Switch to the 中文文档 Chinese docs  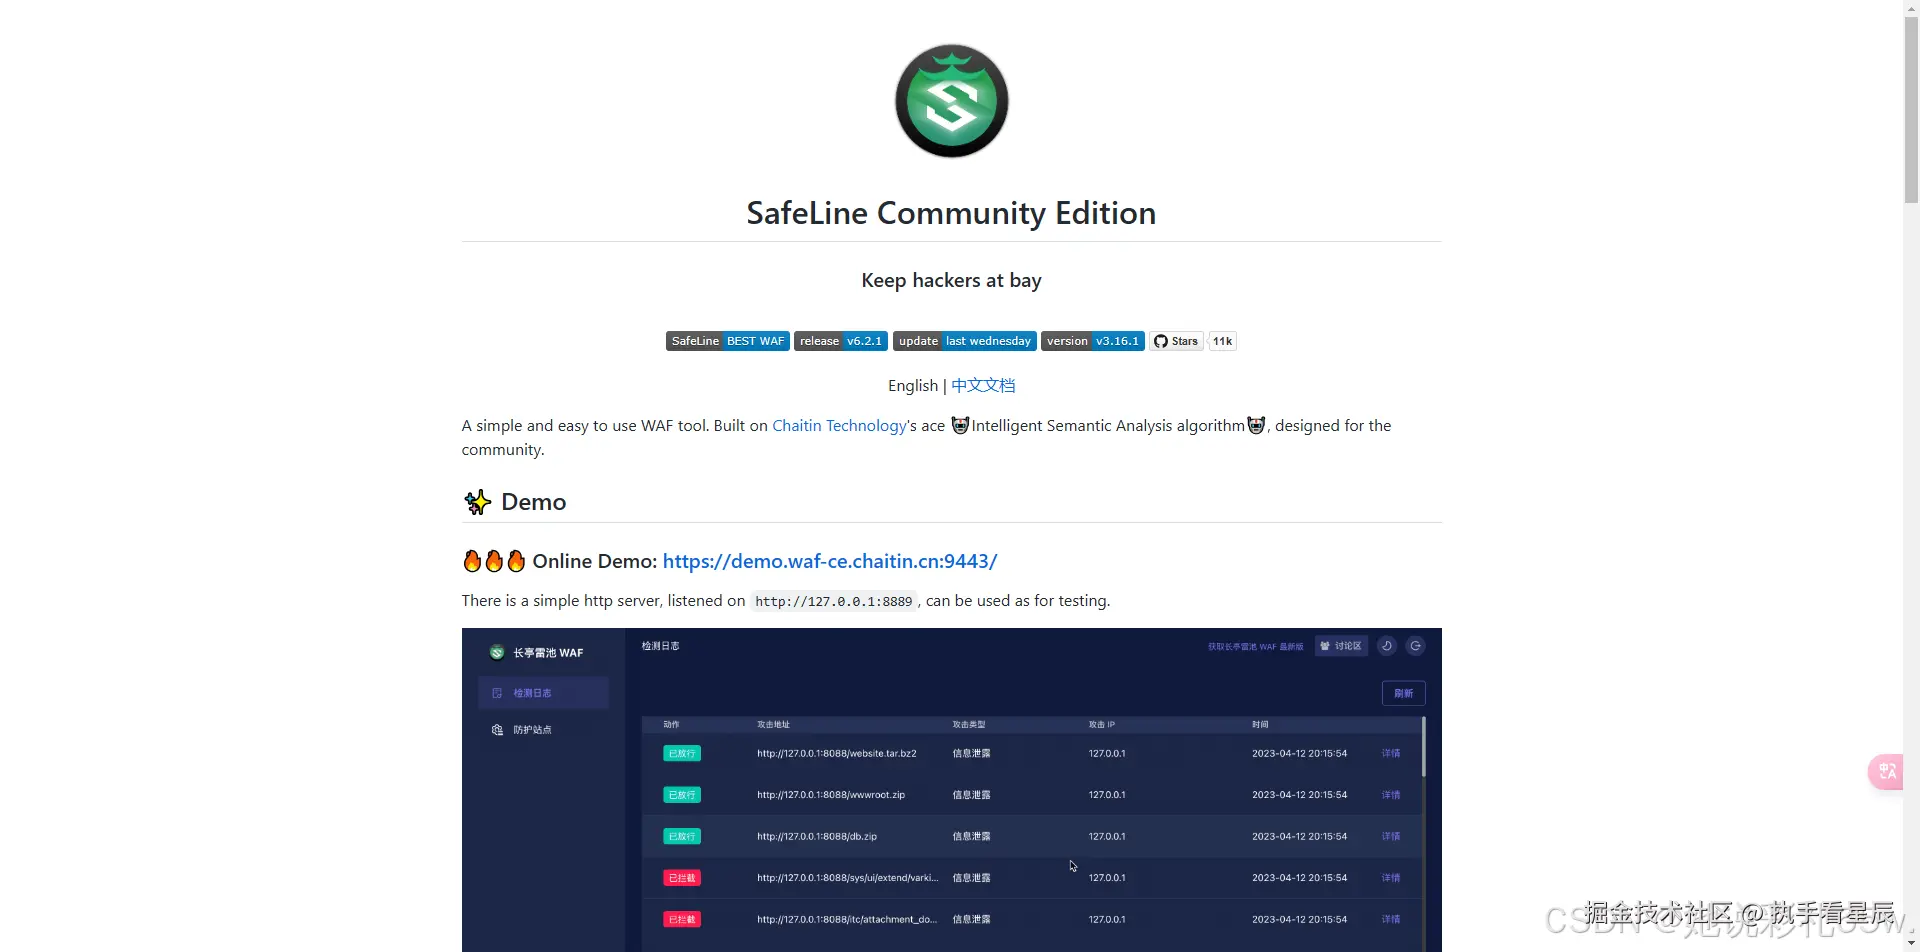[x=983, y=386]
